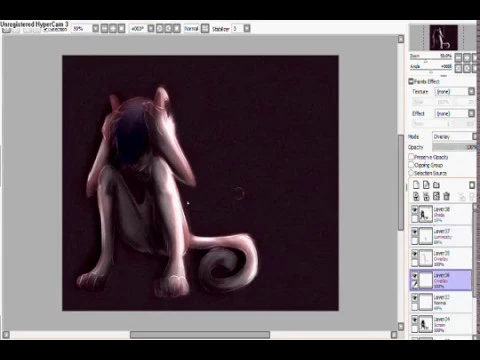This screenshot has height=360, width=480.
Task: Rotate the view counter-clockwise in the navigator panel
Action: point(459,68)
